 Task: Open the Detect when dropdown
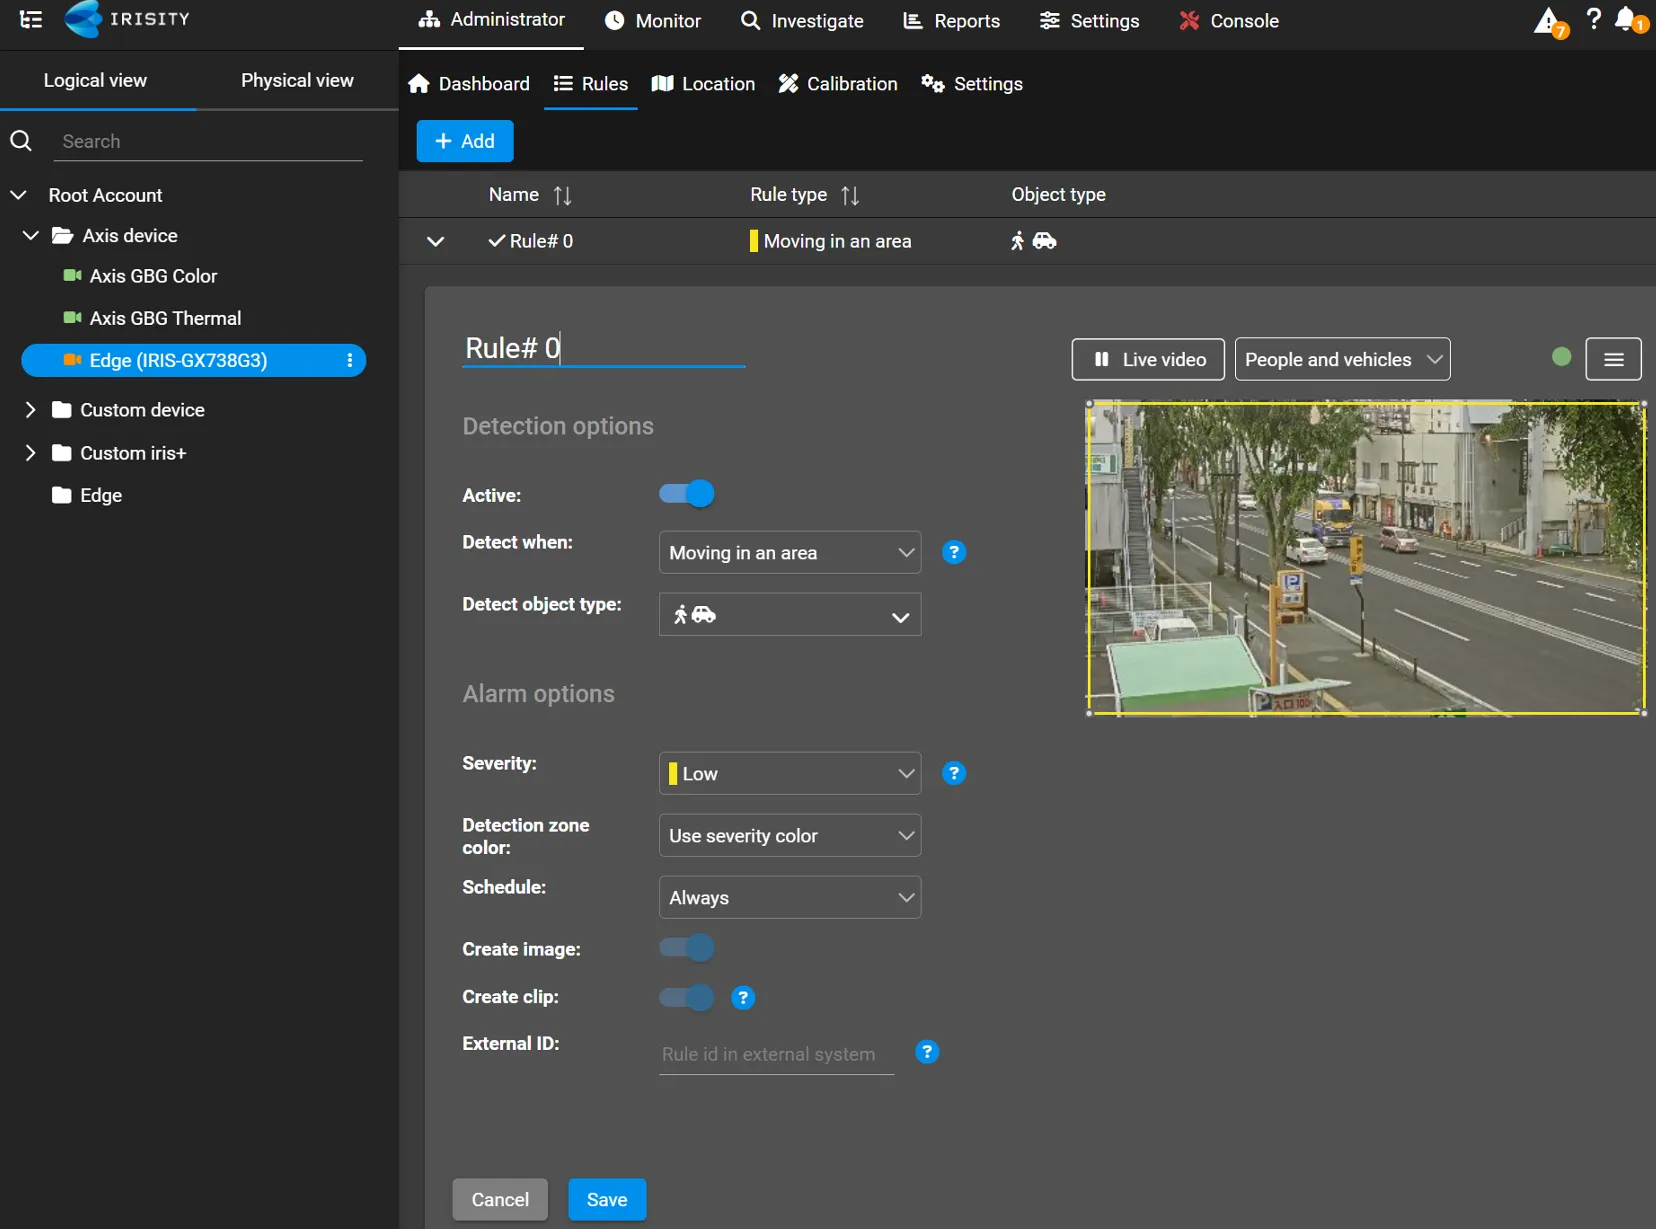790,552
